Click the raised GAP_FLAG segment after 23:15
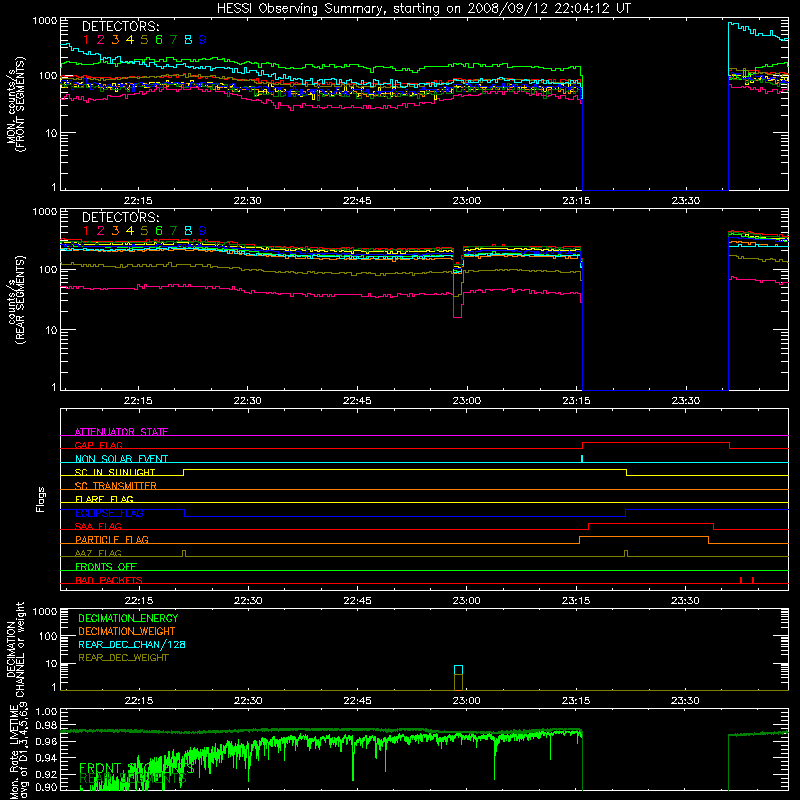Viewport: 800px width, 800px height. (656, 443)
